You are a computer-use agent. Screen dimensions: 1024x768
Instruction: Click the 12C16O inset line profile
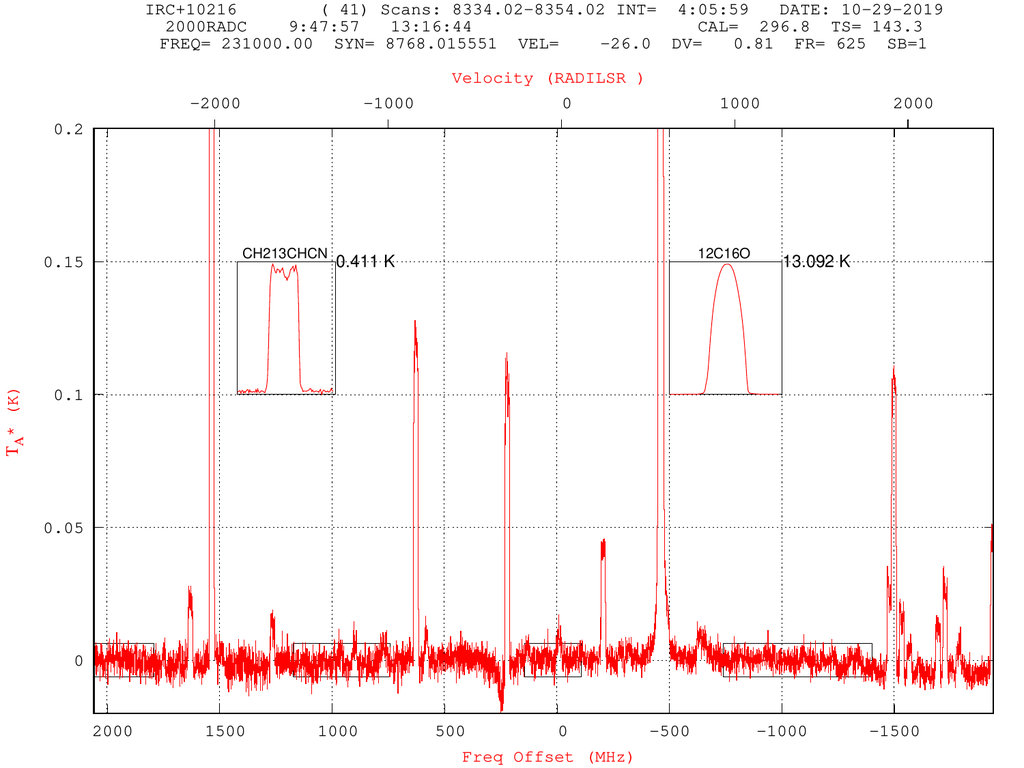pos(726,328)
